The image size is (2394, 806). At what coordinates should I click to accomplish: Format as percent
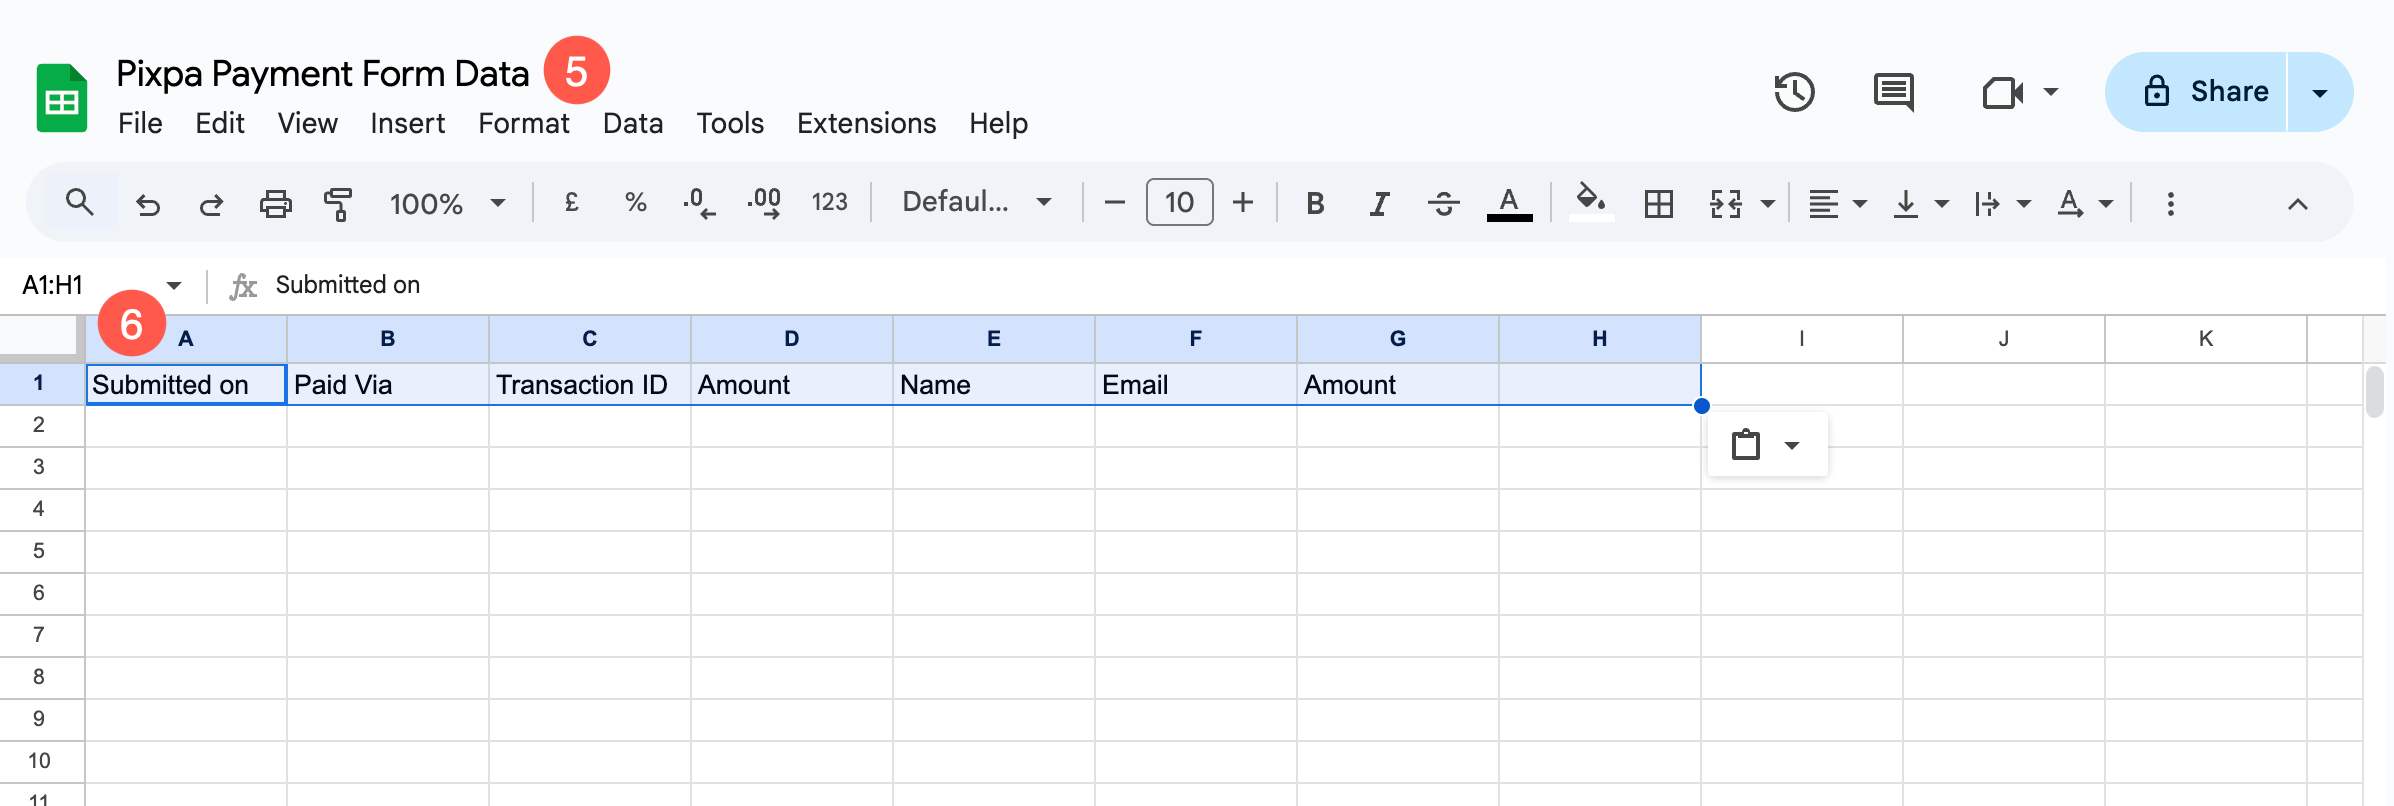[x=635, y=203]
